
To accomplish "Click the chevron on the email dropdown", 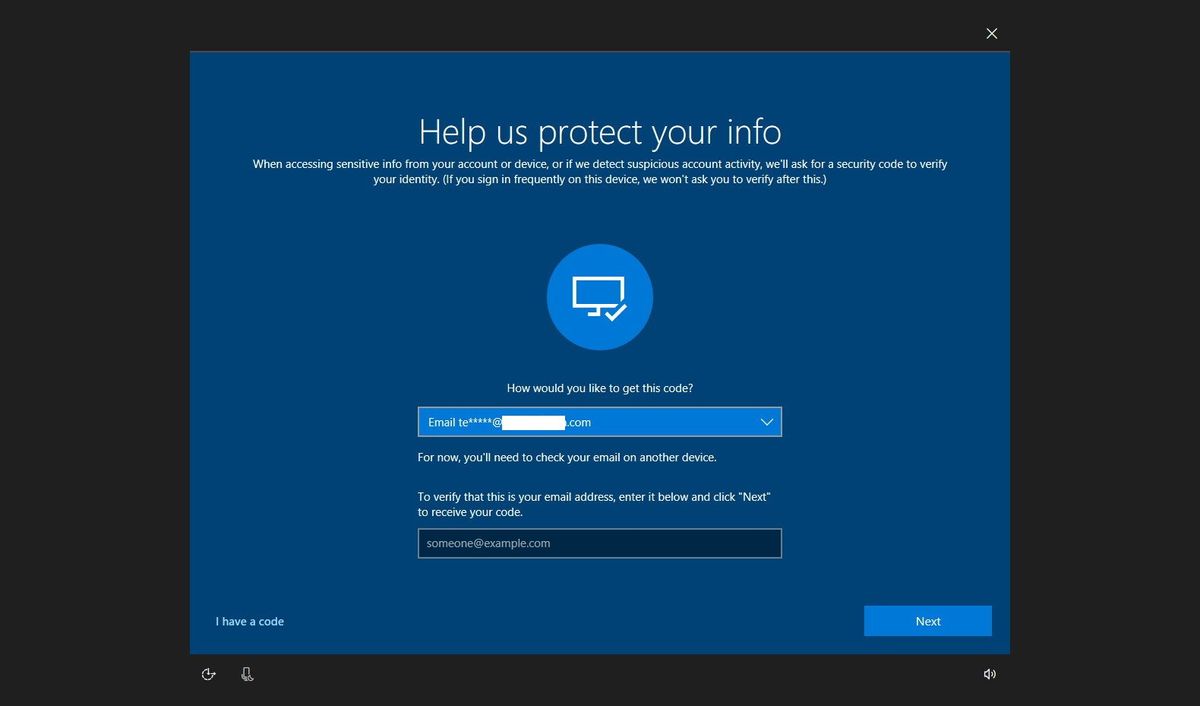I will tap(766, 422).
